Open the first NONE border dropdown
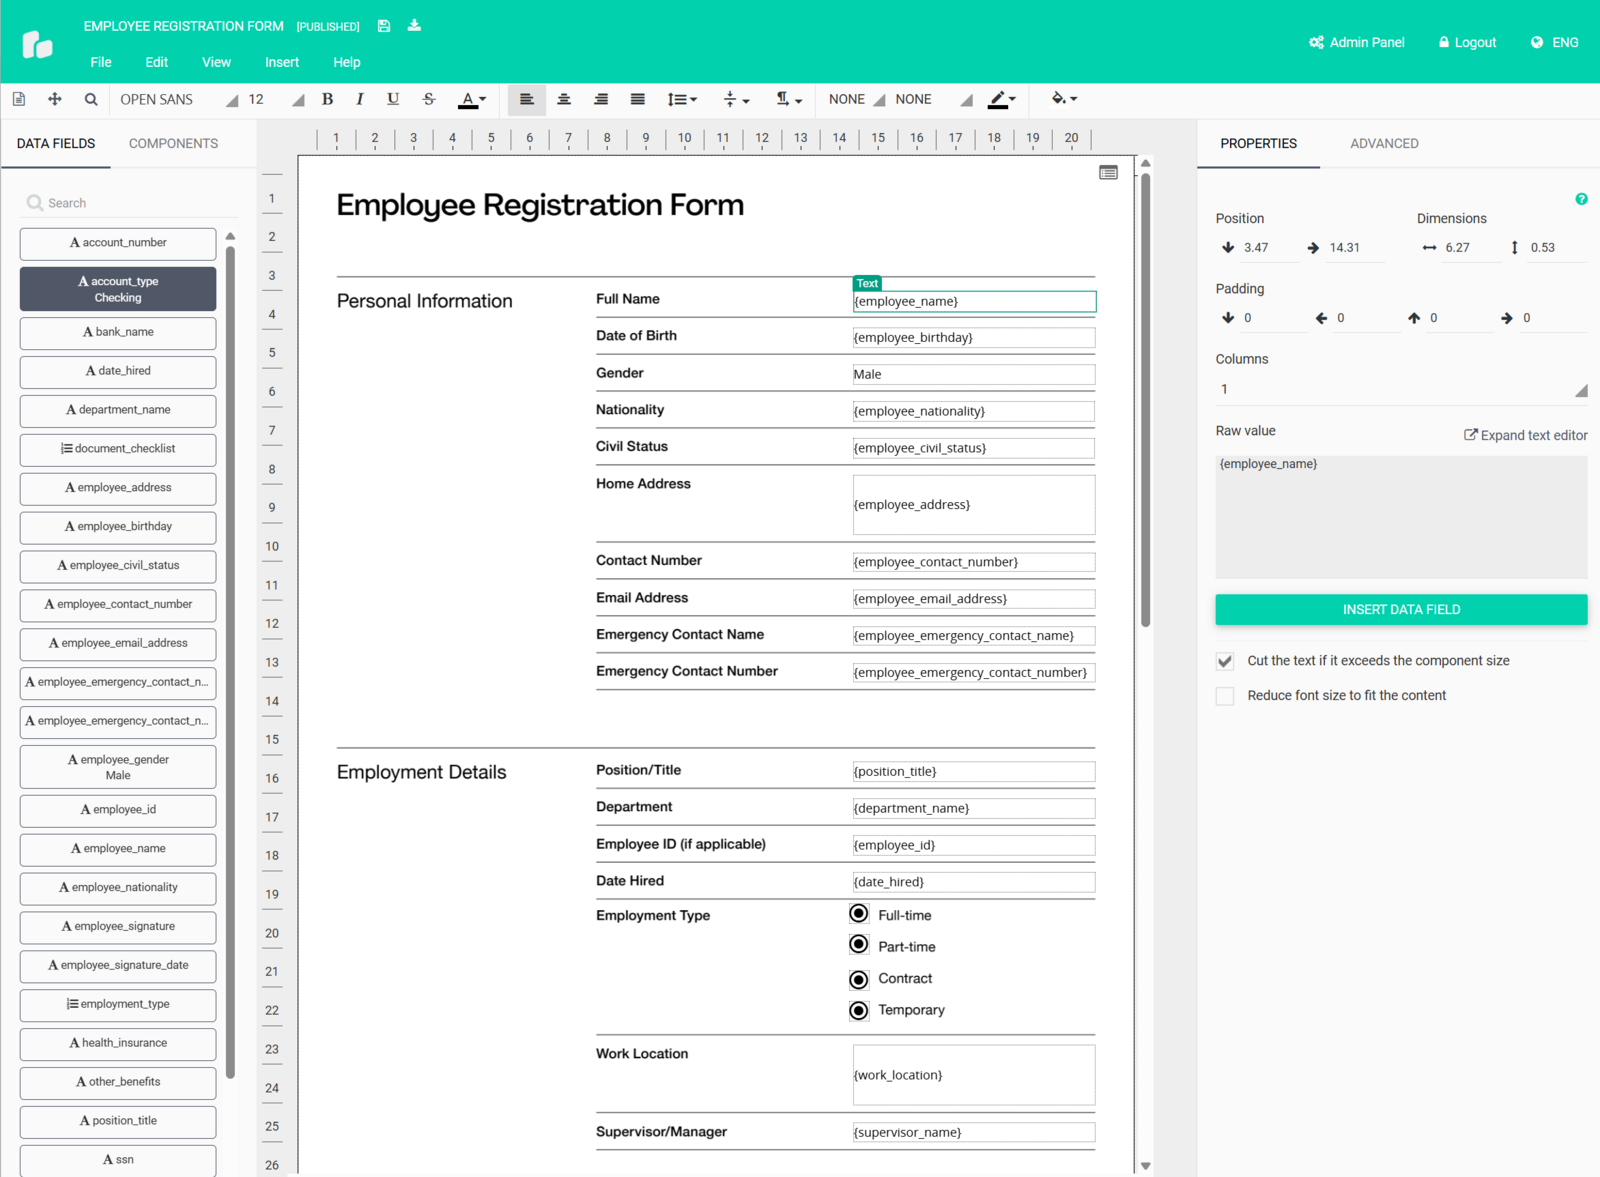 (x=856, y=99)
